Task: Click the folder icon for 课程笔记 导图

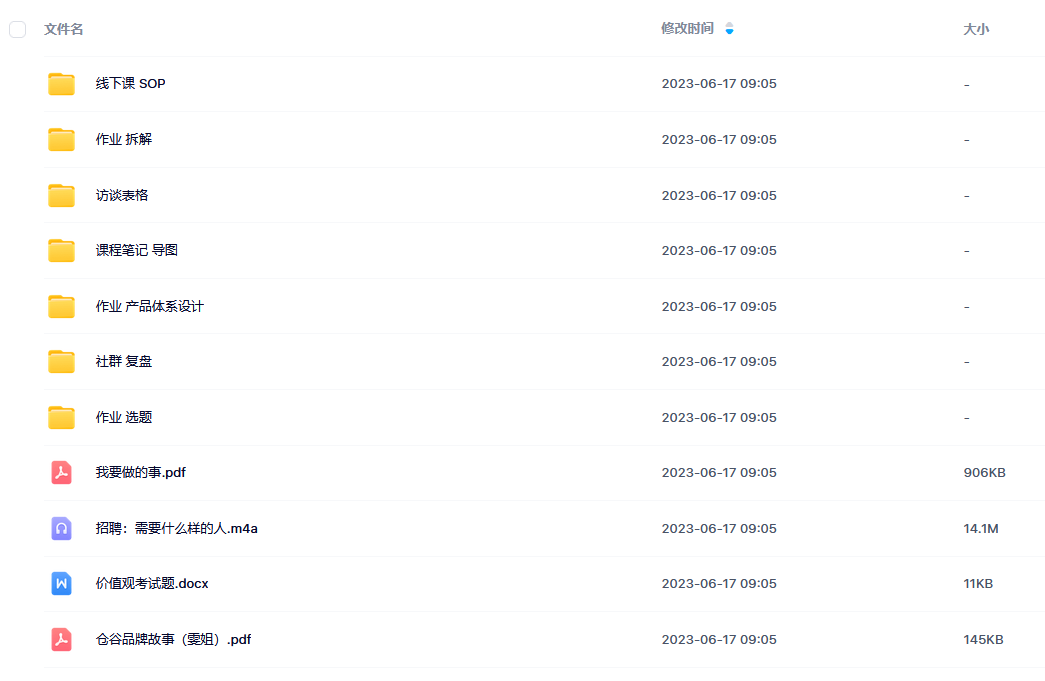Action: pos(61,251)
